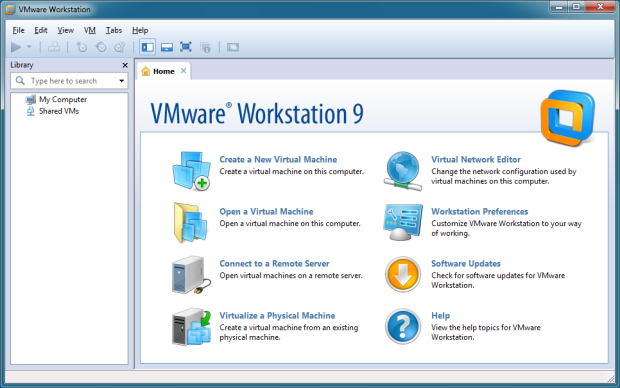The width and height of the screenshot is (620, 388).
Task: Toggle the thumbnail bar view button
Action: 166,47
